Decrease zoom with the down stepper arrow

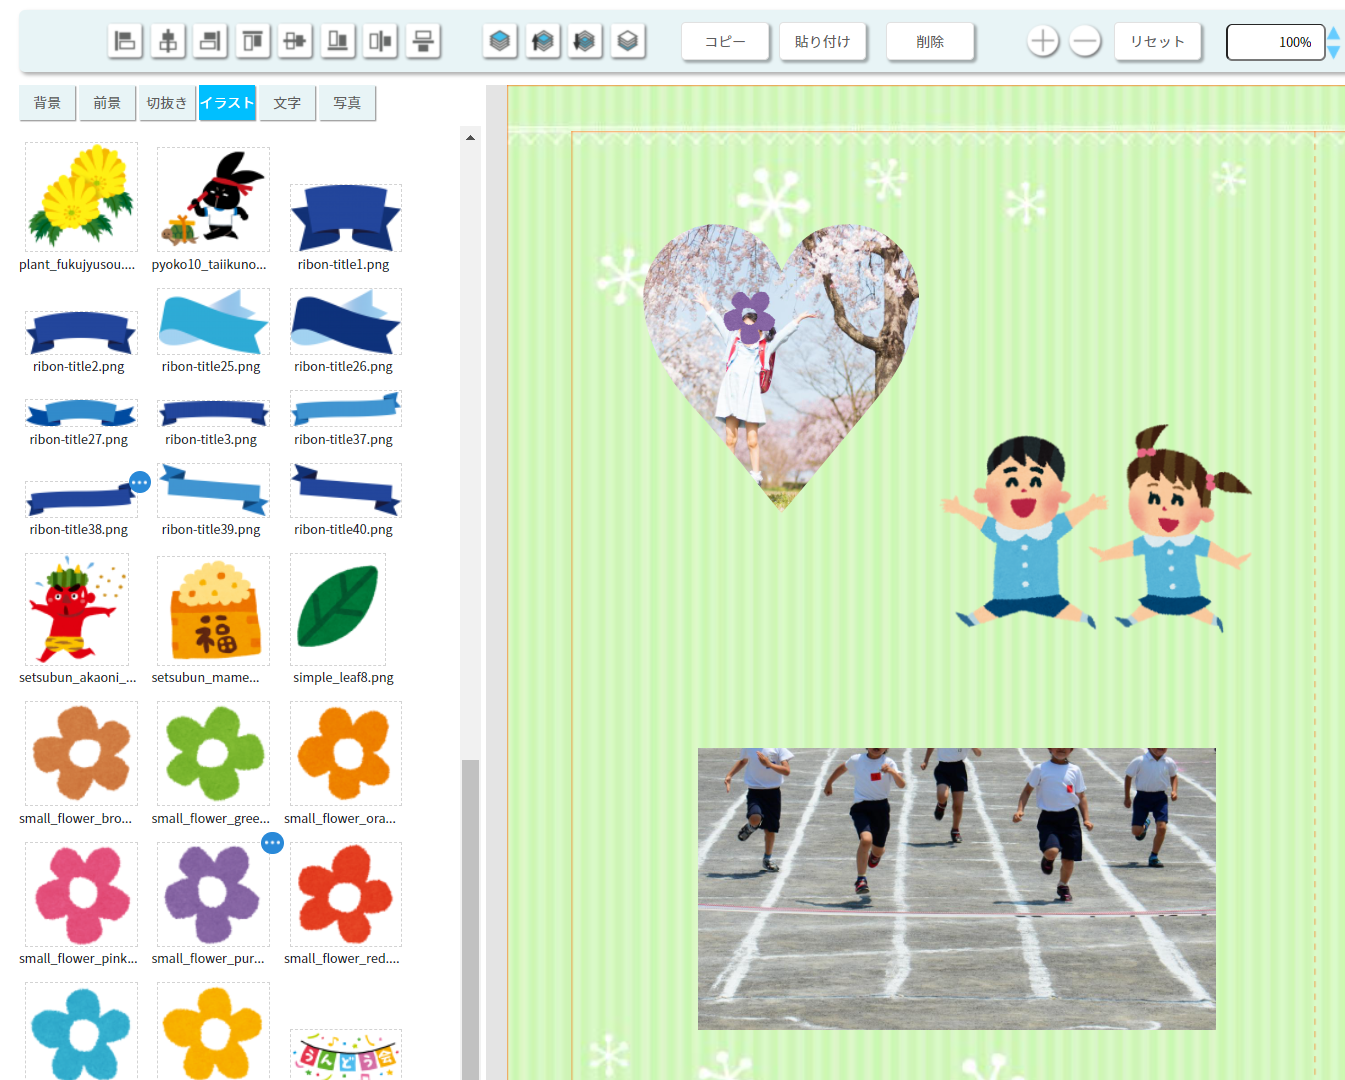(x=1334, y=51)
